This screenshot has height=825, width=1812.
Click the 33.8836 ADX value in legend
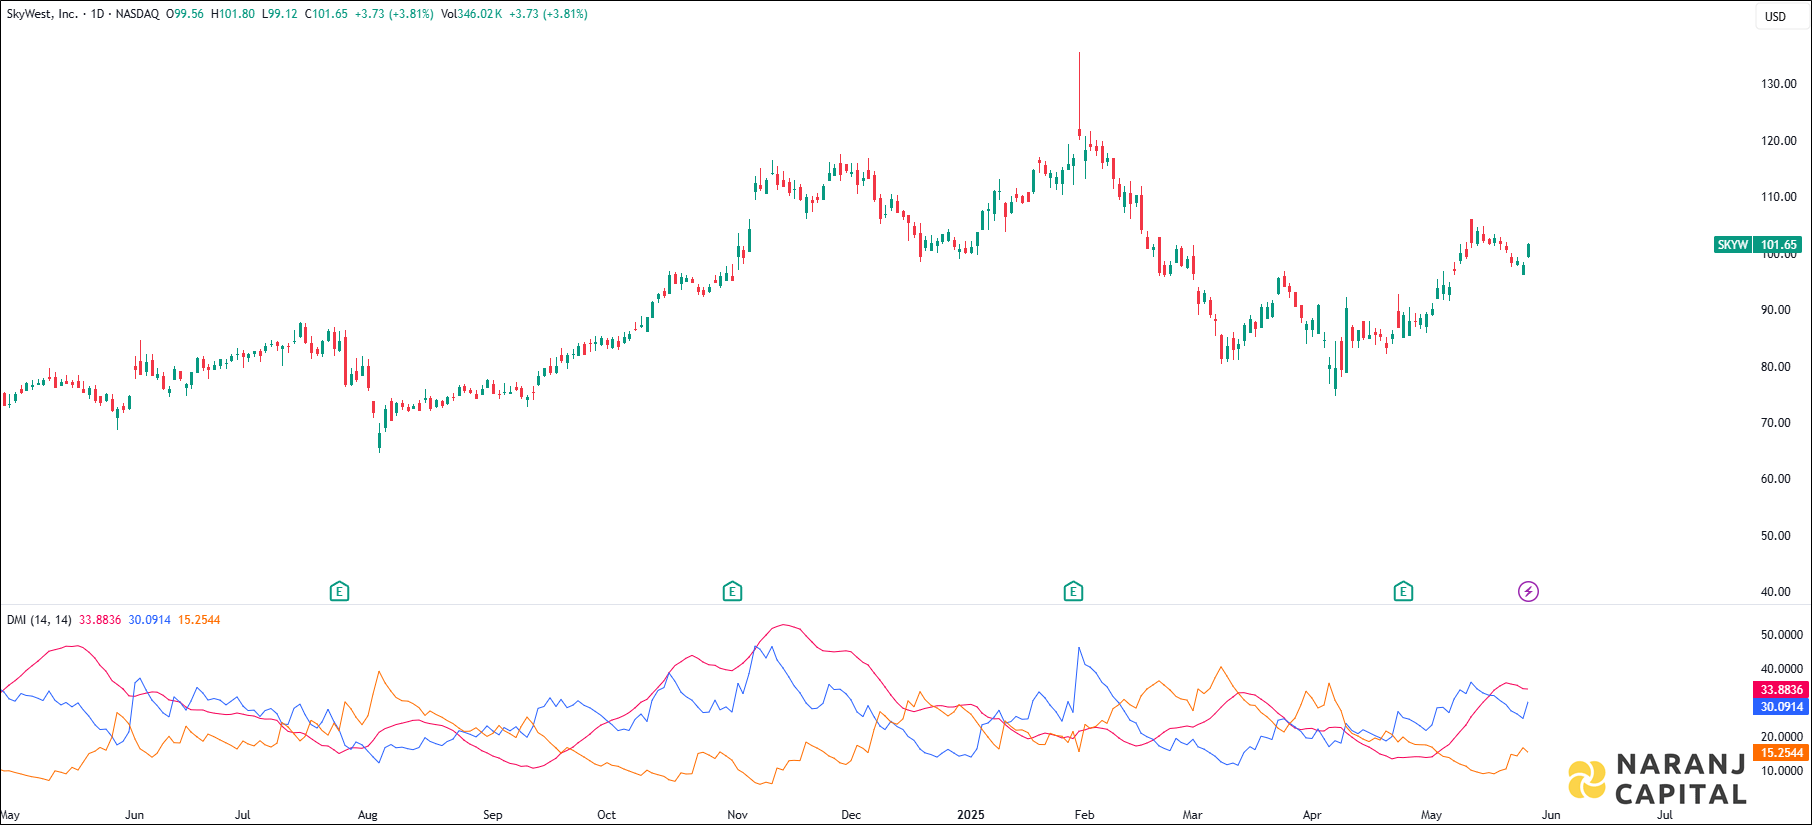coord(100,620)
